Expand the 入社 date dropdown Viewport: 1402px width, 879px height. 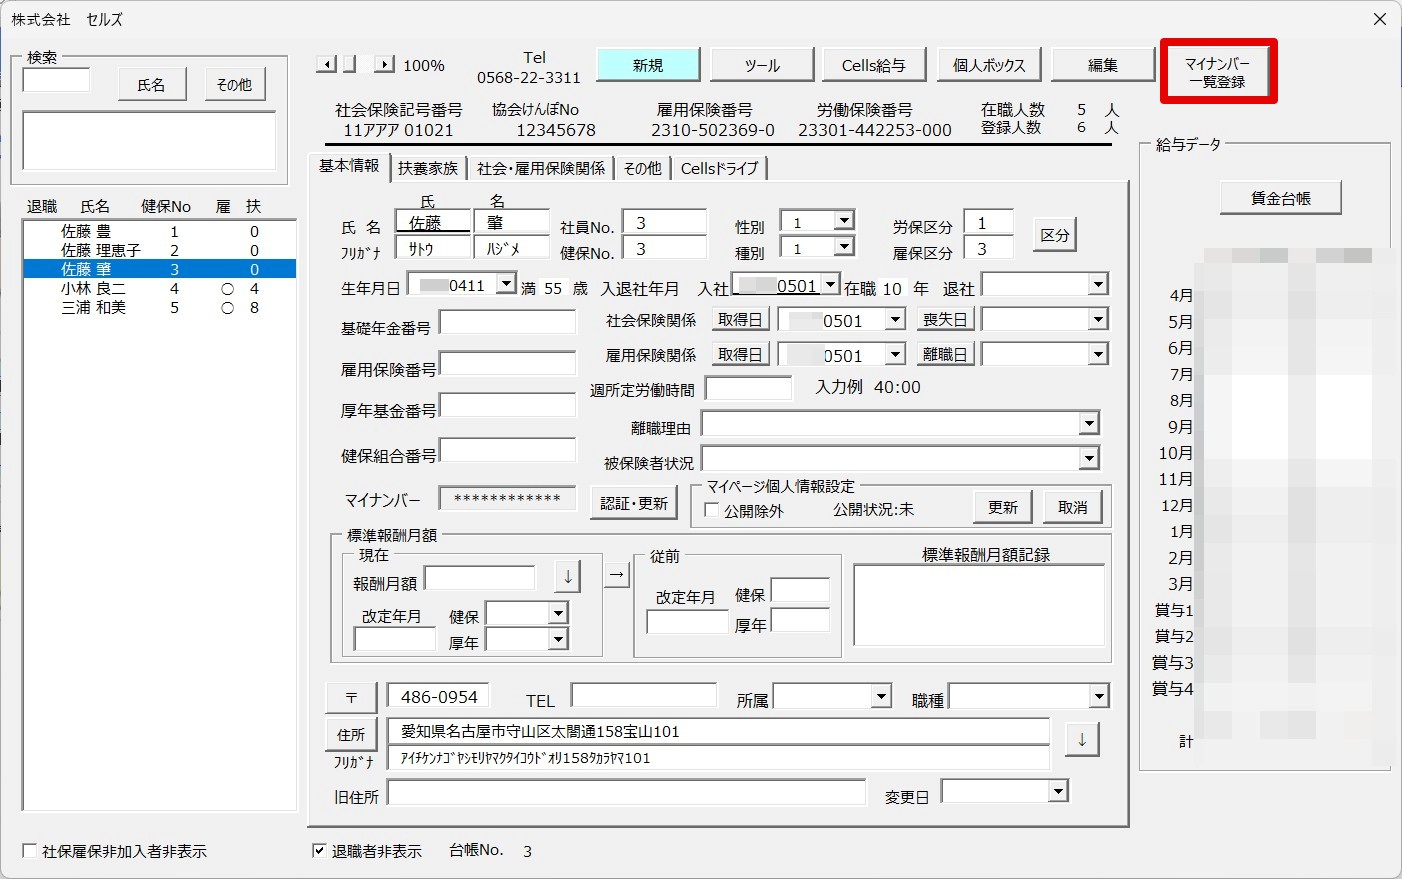(830, 285)
